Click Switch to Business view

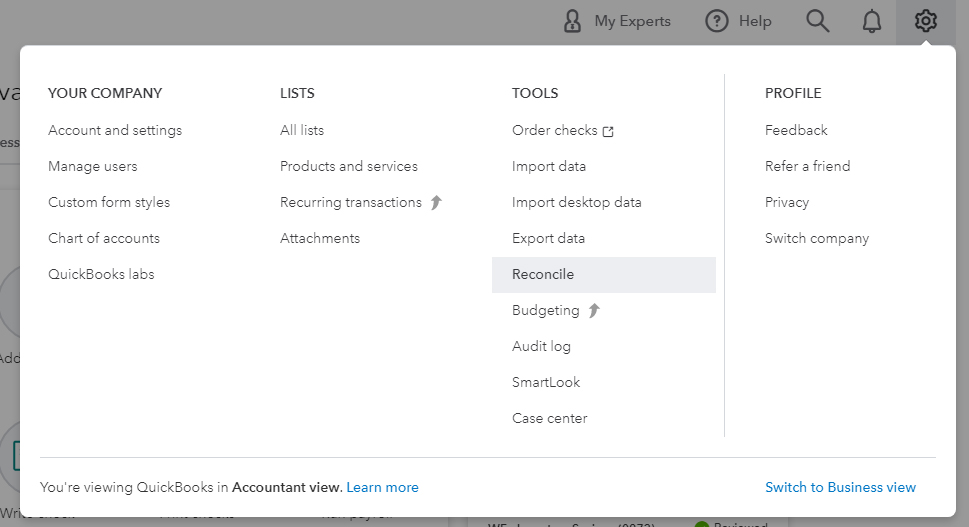(840, 487)
